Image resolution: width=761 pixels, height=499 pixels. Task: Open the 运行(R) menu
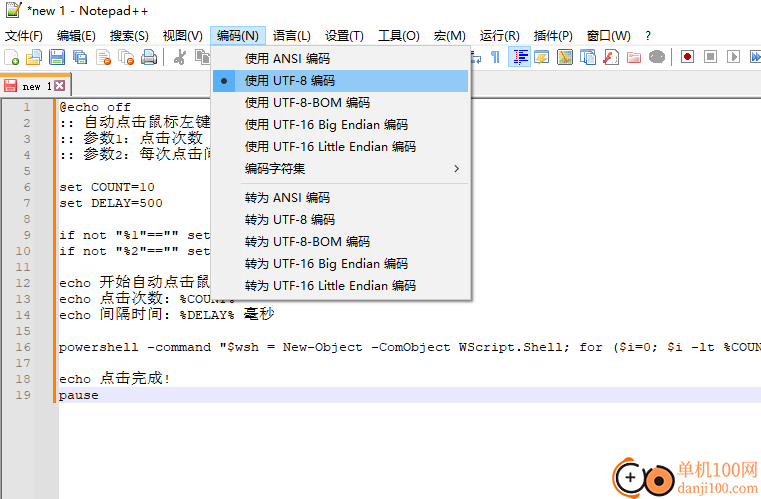click(x=500, y=36)
